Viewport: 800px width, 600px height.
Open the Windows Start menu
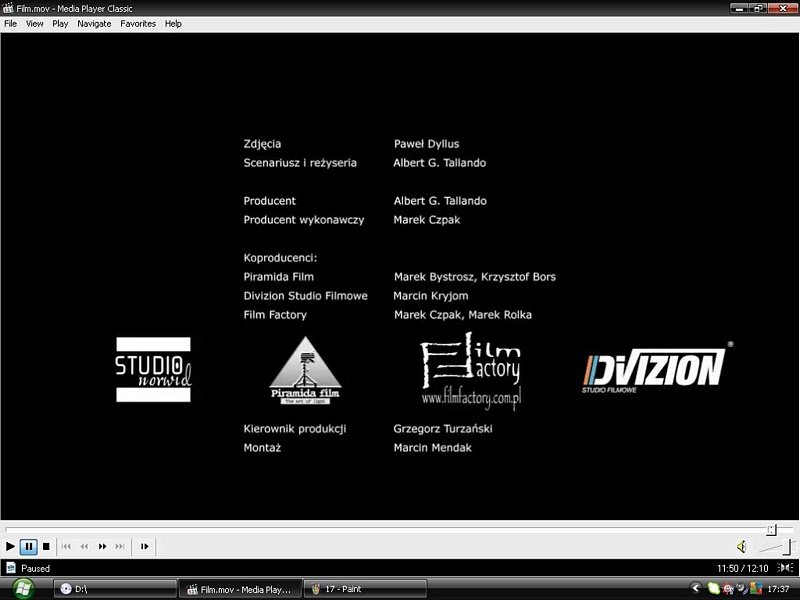coord(21,589)
